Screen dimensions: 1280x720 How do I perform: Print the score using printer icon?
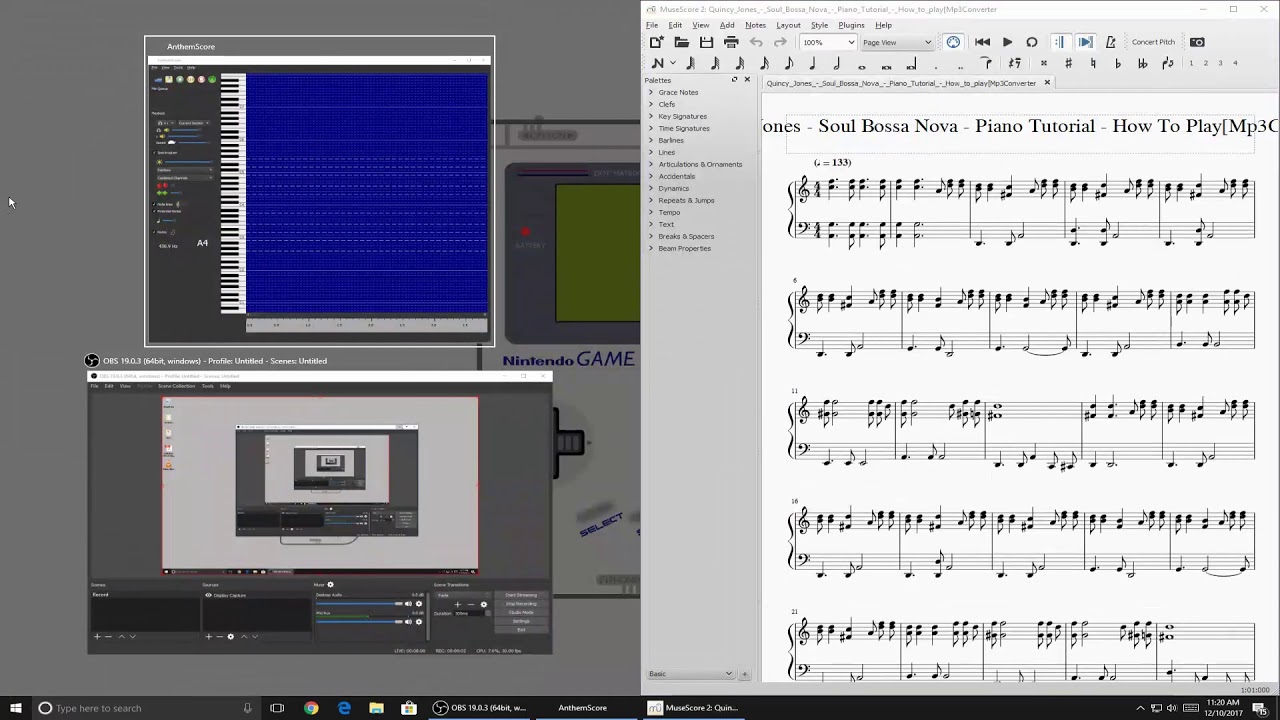coord(731,42)
